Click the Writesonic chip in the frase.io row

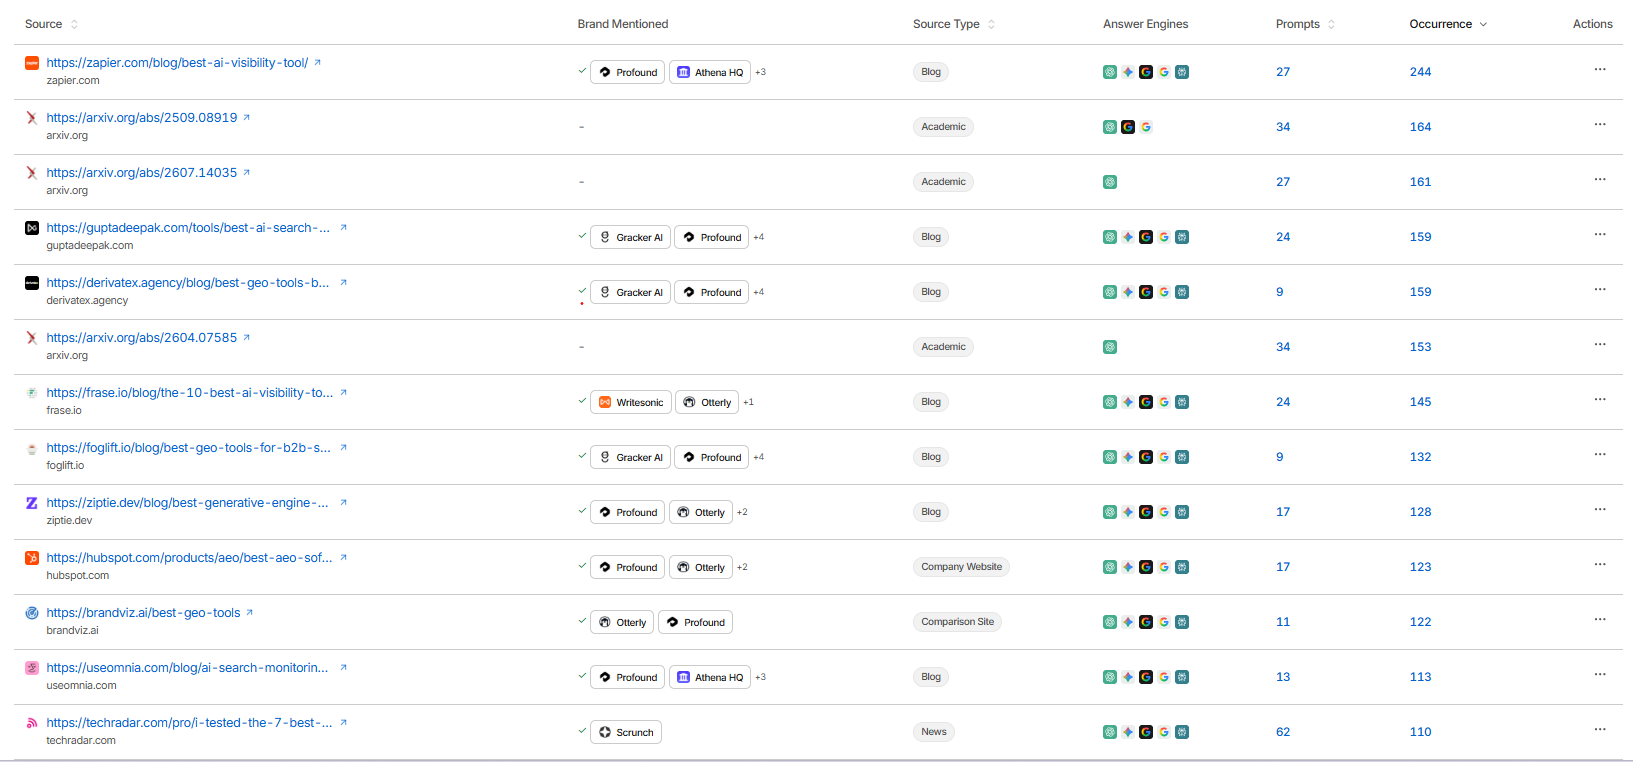(x=631, y=402)
